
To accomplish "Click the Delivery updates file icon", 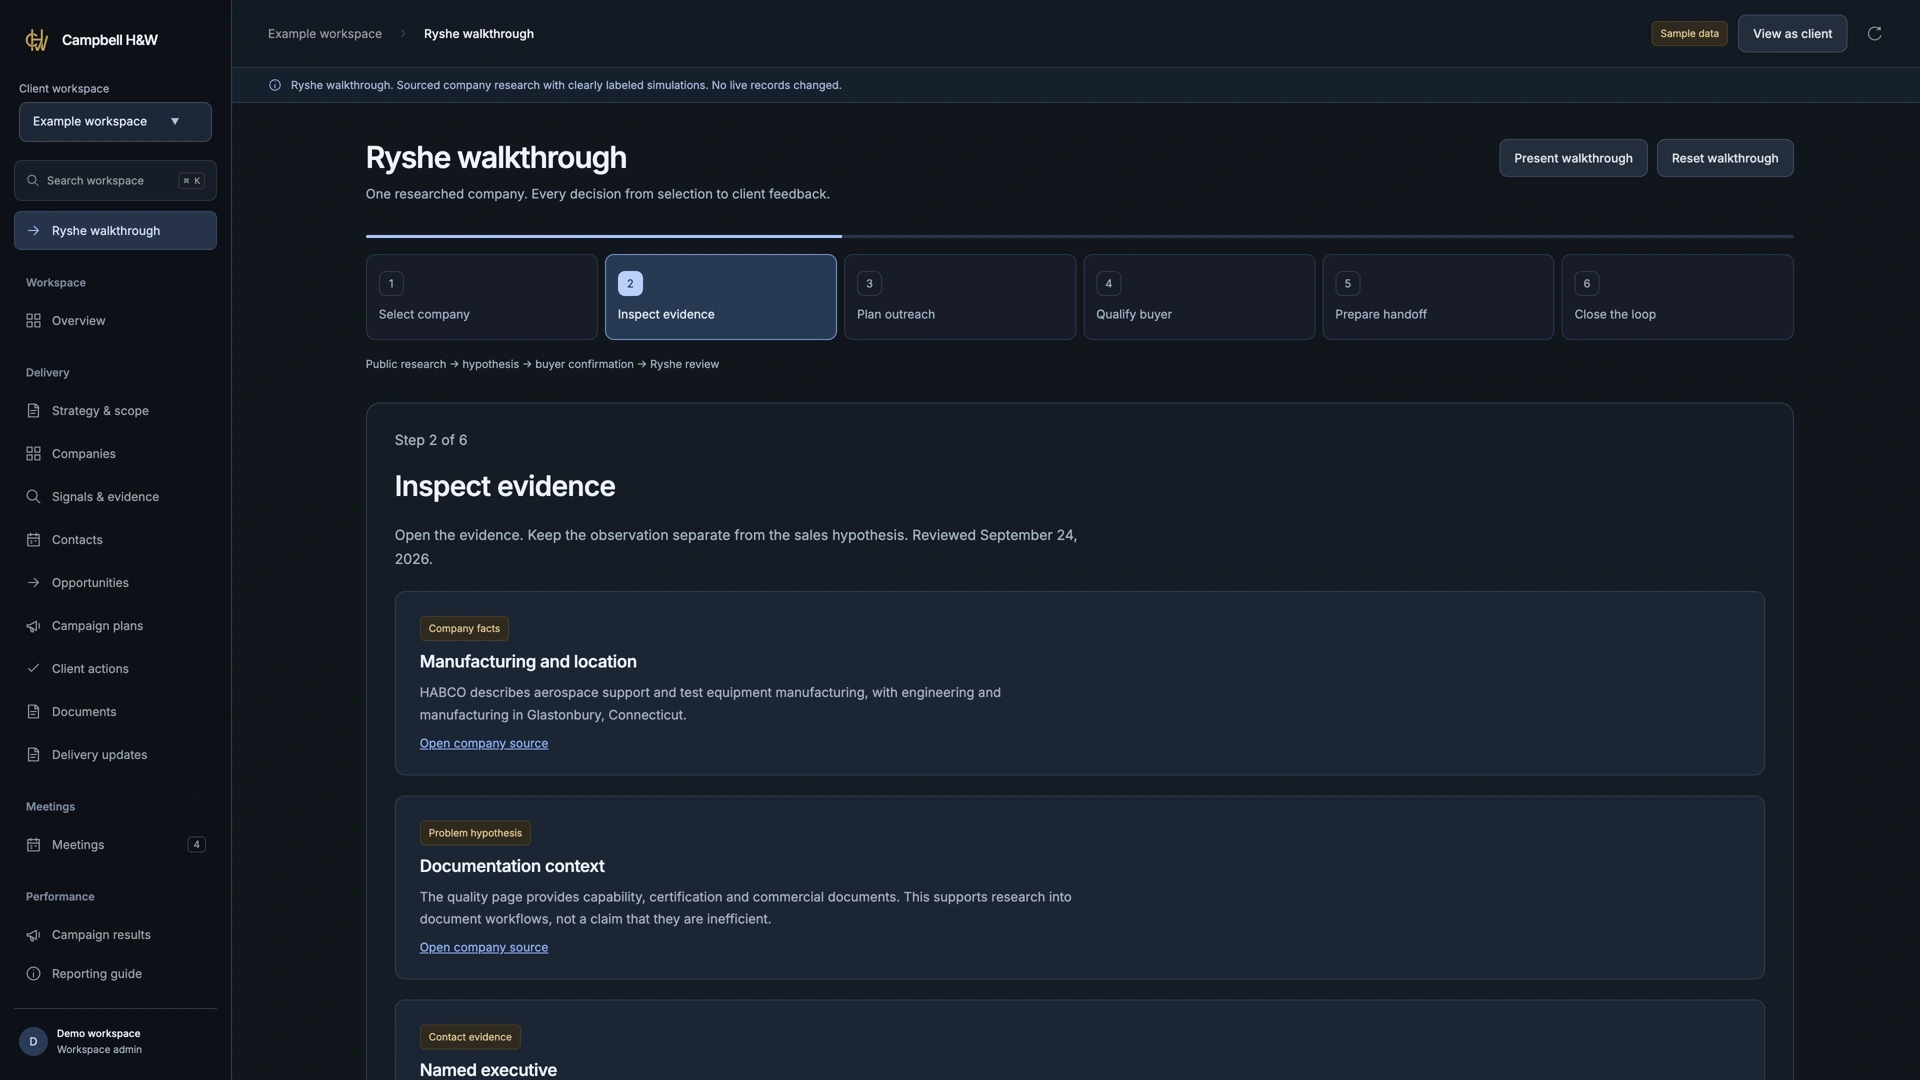I will [33, 755].
